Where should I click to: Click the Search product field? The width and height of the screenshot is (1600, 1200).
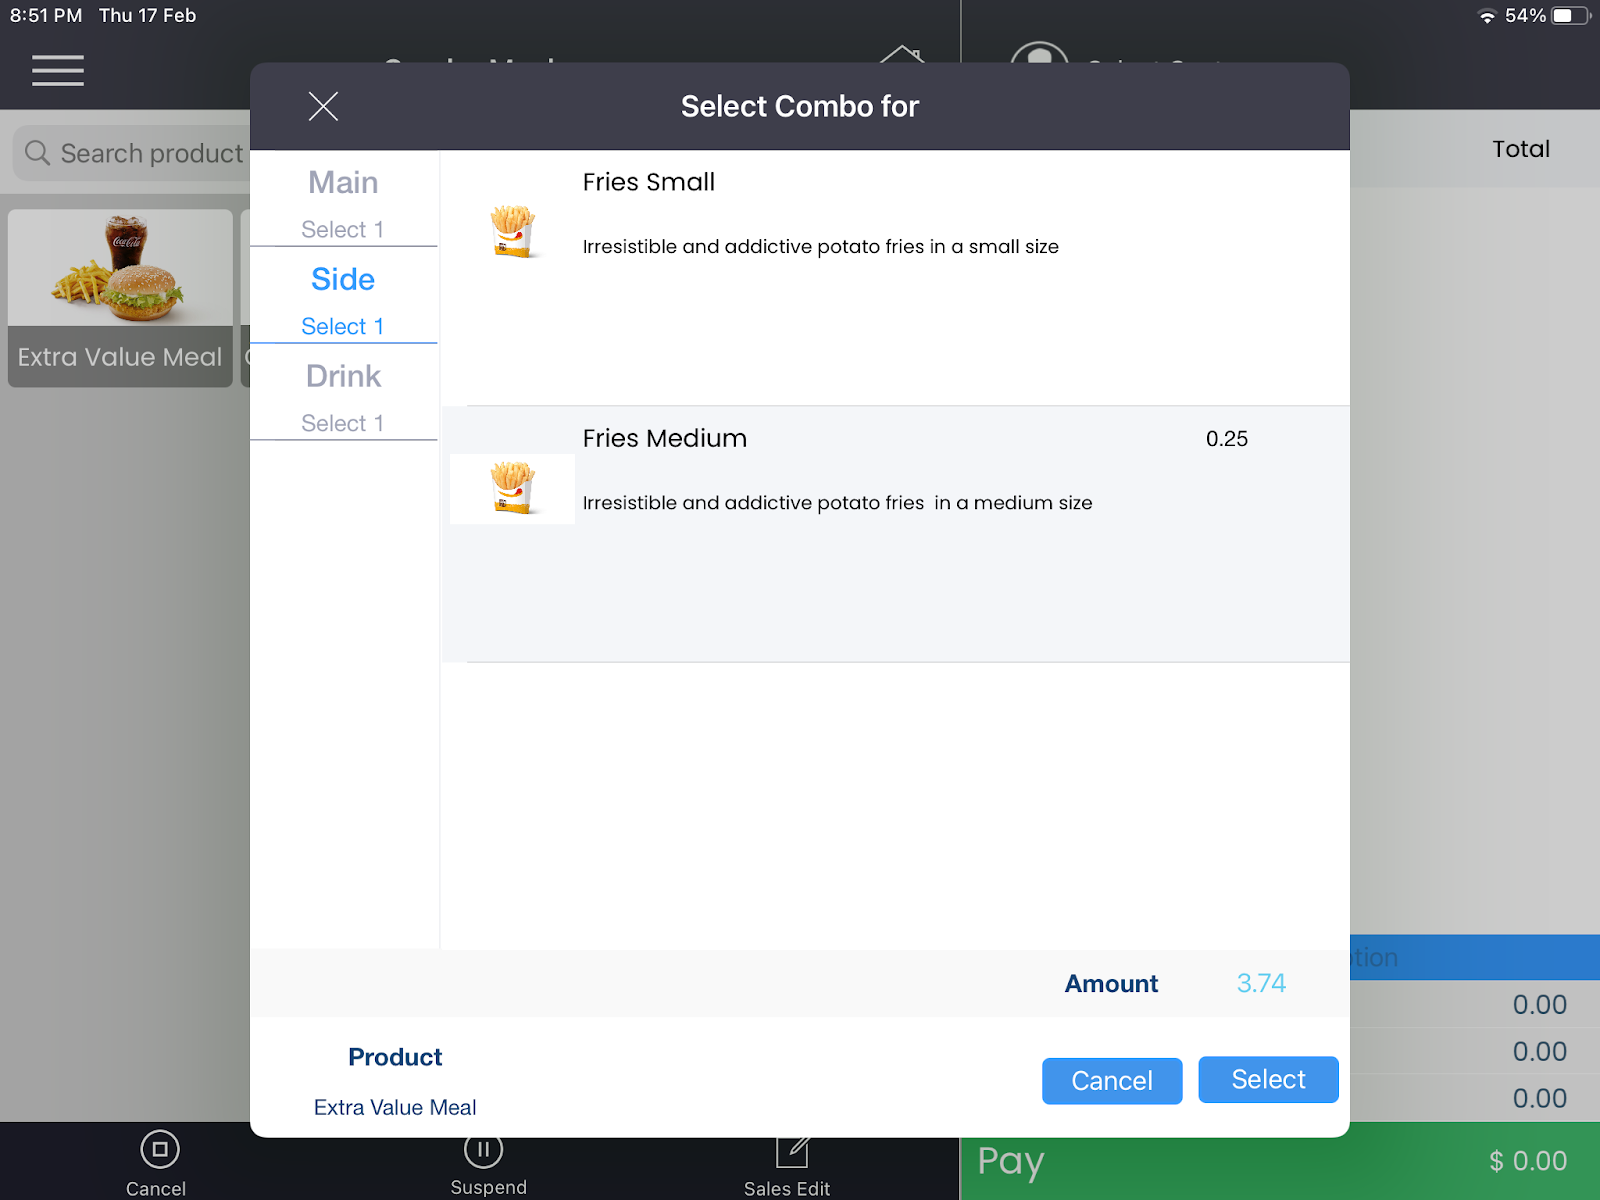[150, 153]
